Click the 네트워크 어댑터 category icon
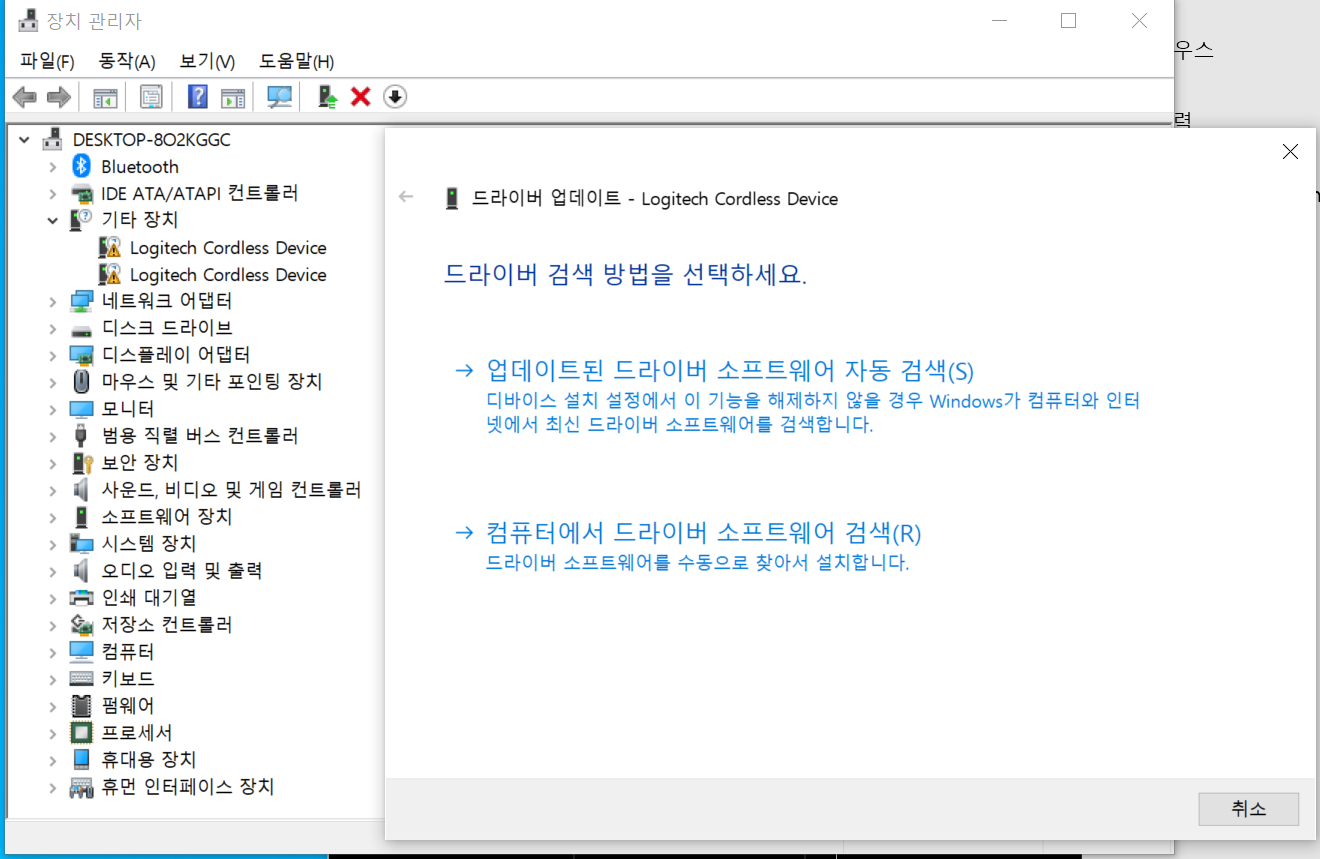Image resolution: width=1320 pixels, height=859 pixels. tap(82, 301)
